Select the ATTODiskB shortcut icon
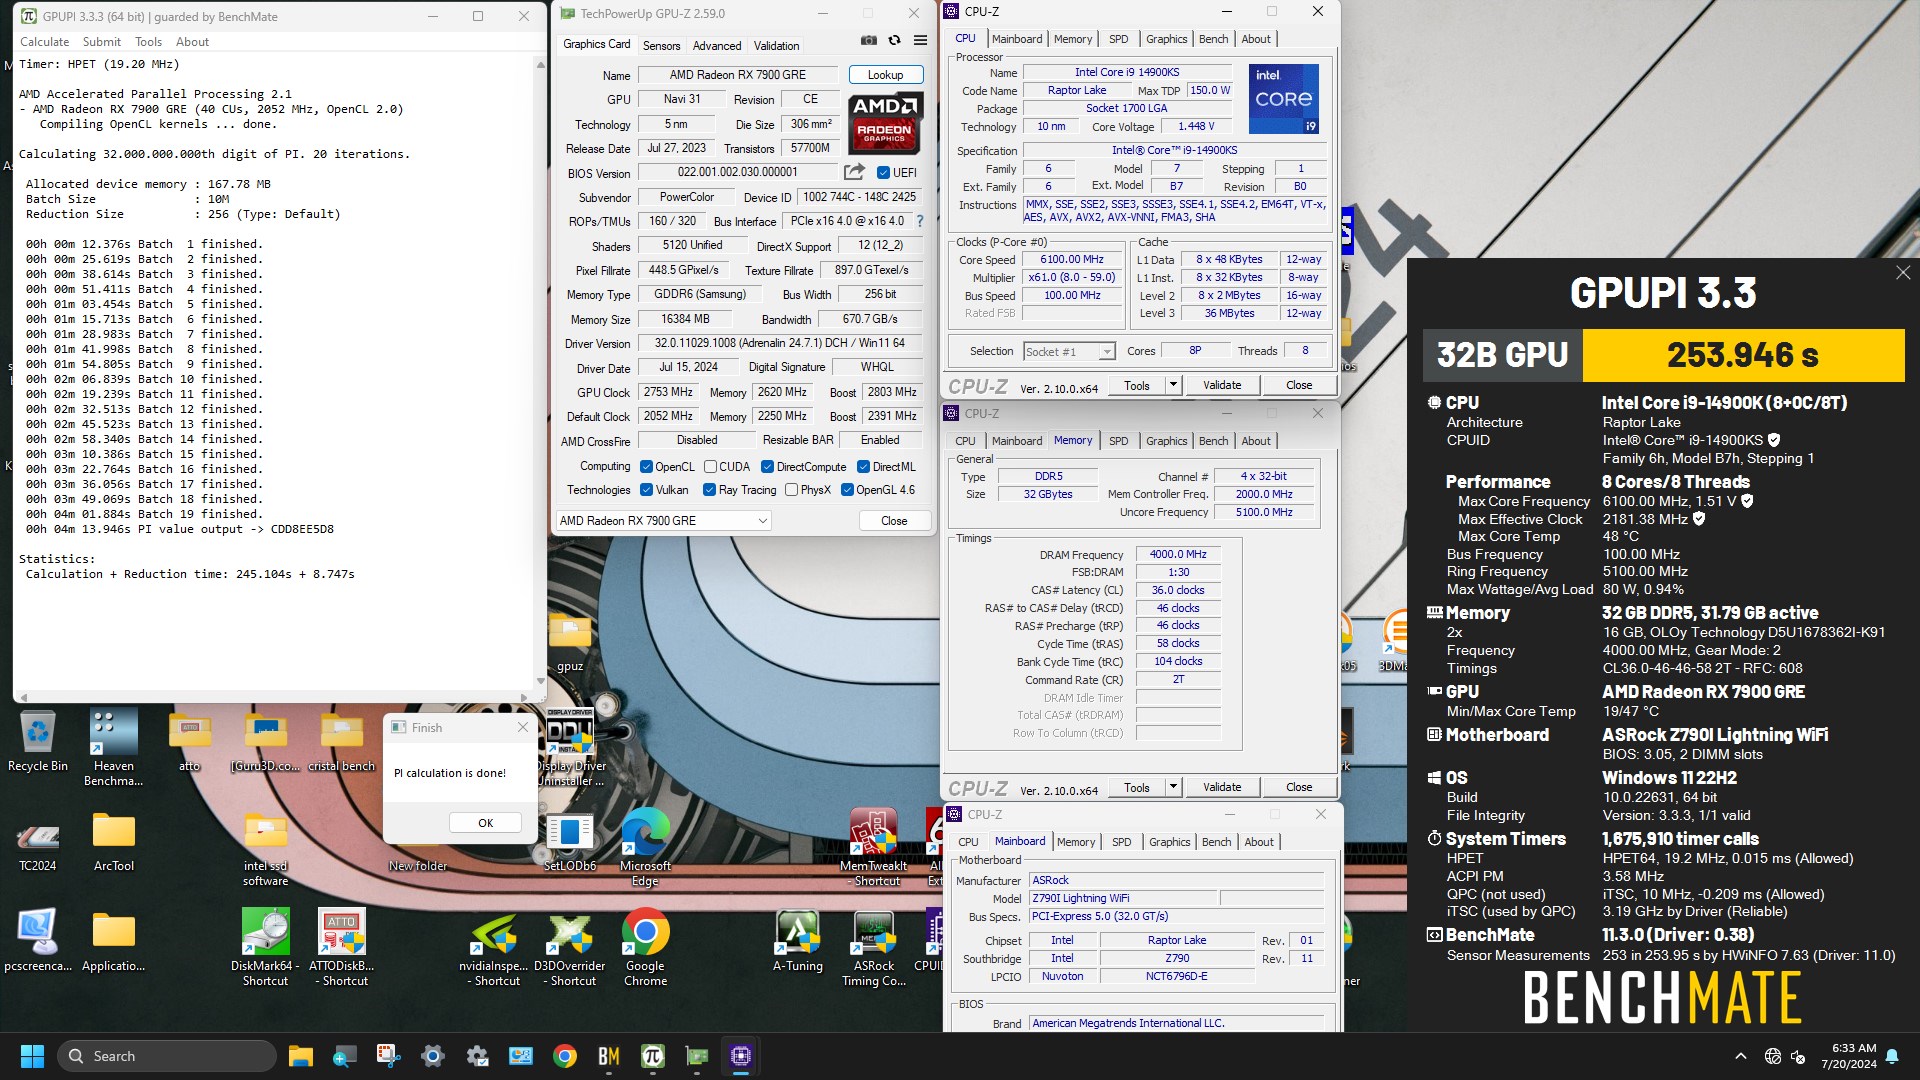This screenshot has height=1080, width=1920. tap(342, 947)
